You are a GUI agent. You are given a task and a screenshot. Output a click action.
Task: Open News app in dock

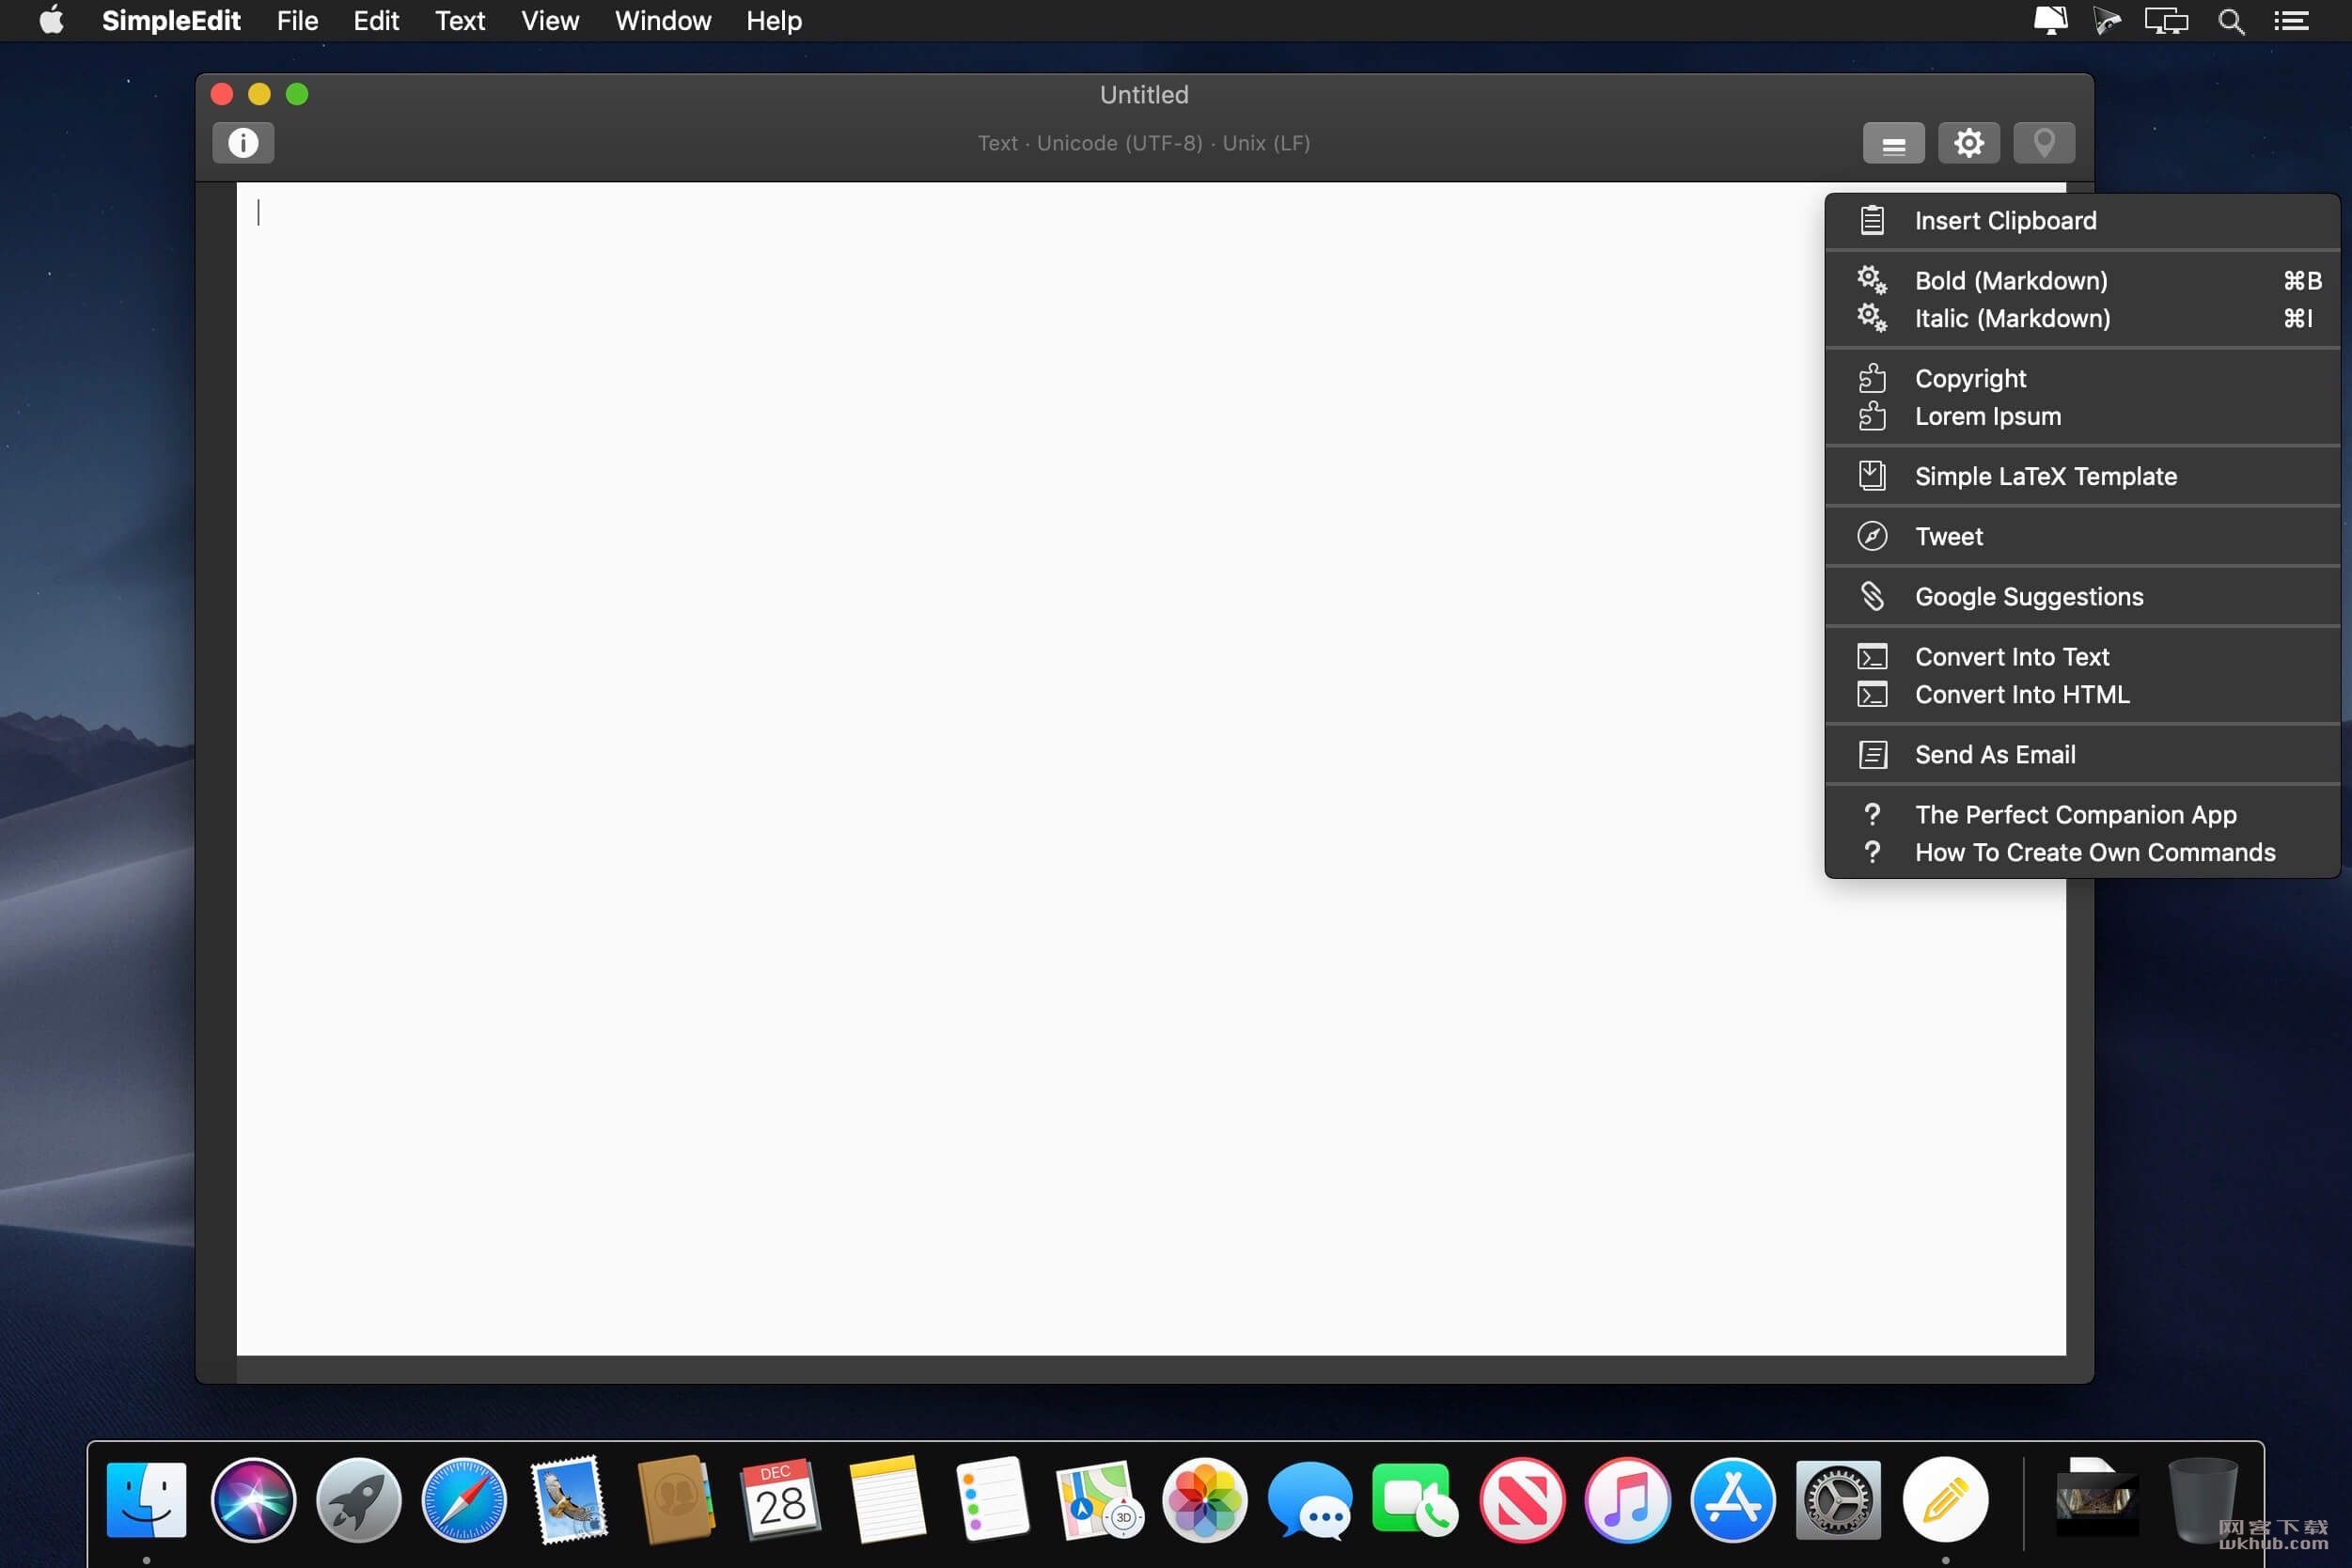click(x=1522, y=1500)
